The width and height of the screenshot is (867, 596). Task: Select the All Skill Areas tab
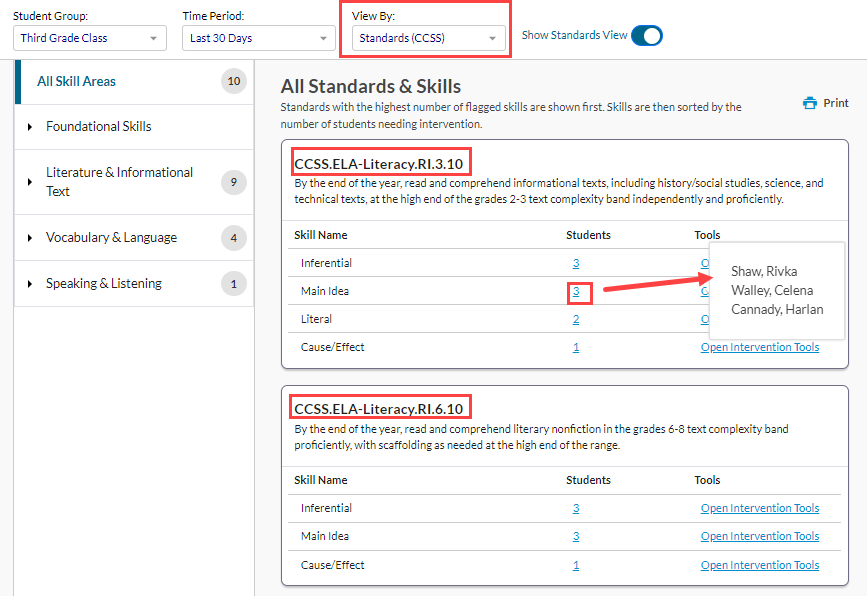tap(76, 82)
